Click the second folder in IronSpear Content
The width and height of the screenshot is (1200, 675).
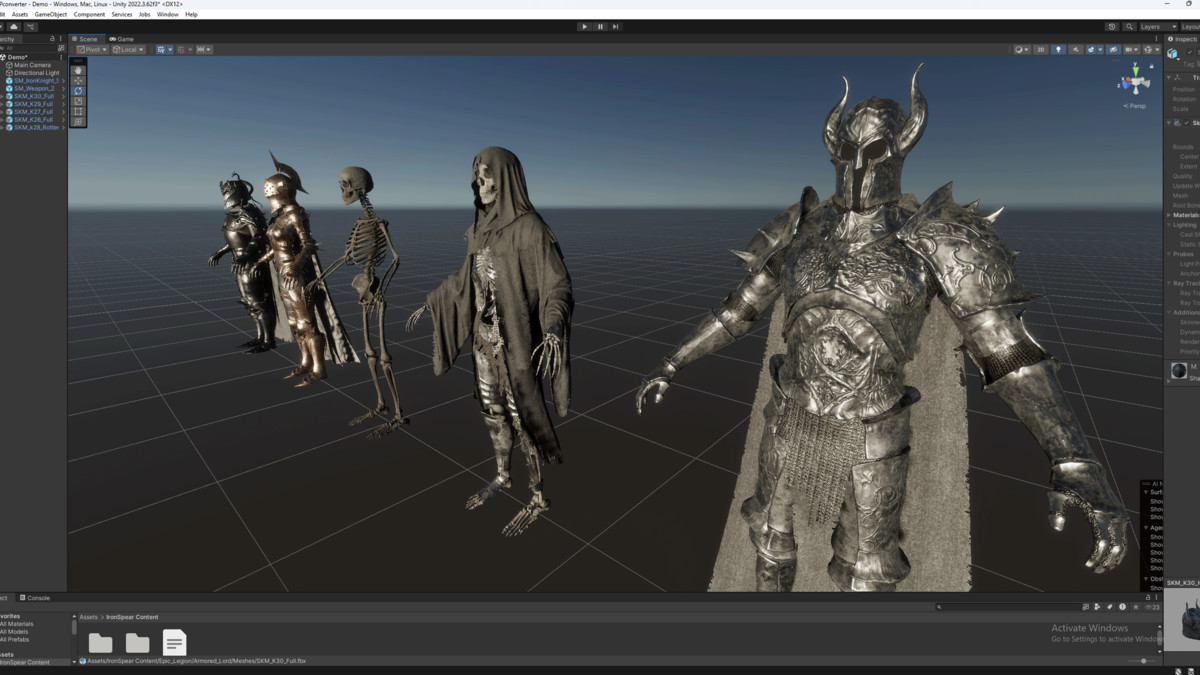click(137, 642)
